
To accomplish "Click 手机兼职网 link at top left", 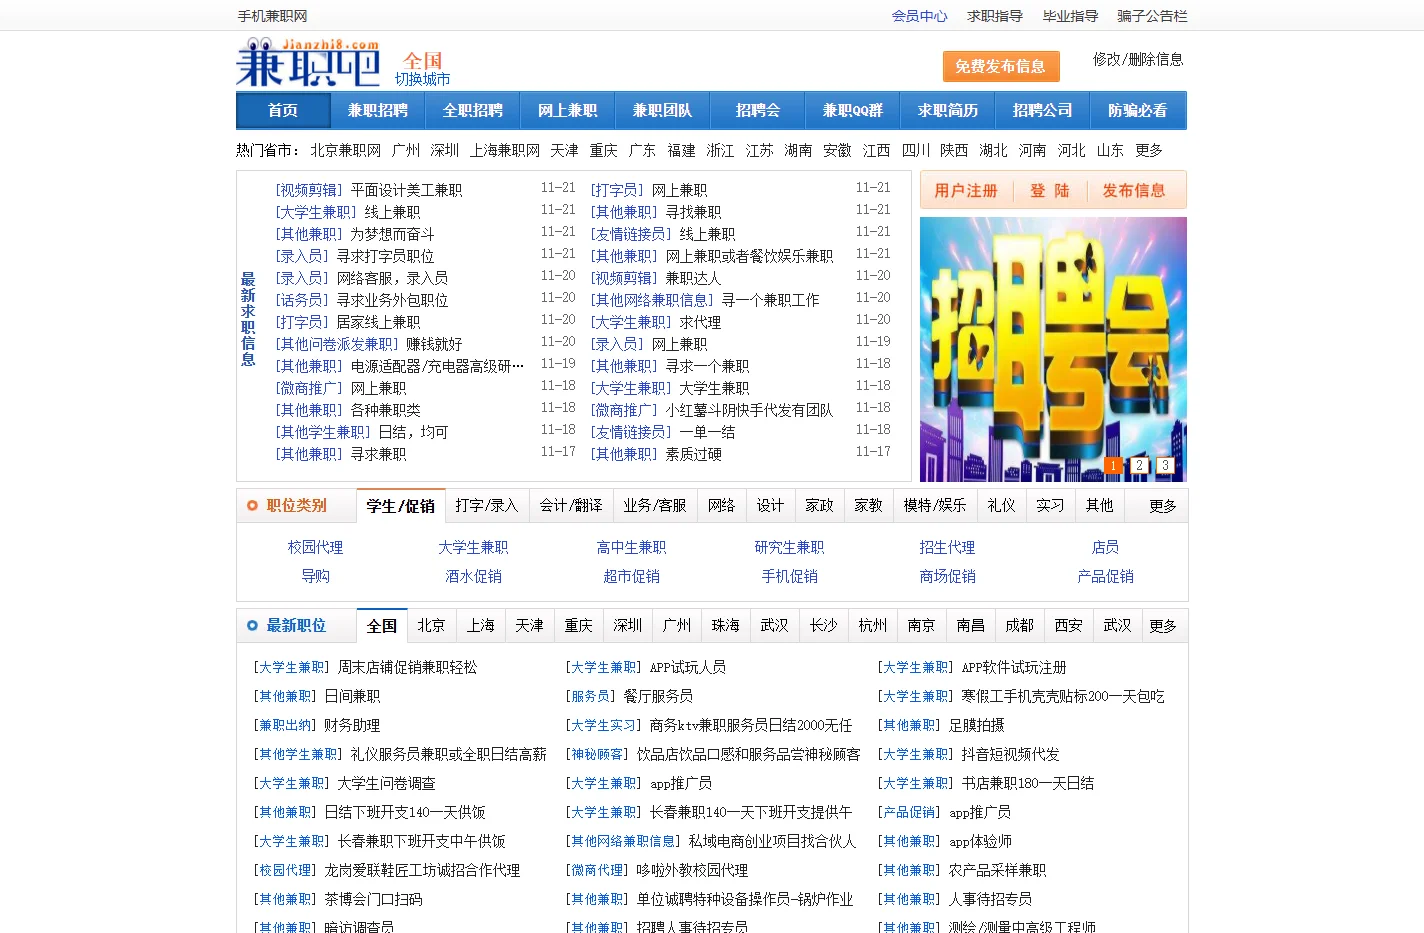I will click(272, 16).
